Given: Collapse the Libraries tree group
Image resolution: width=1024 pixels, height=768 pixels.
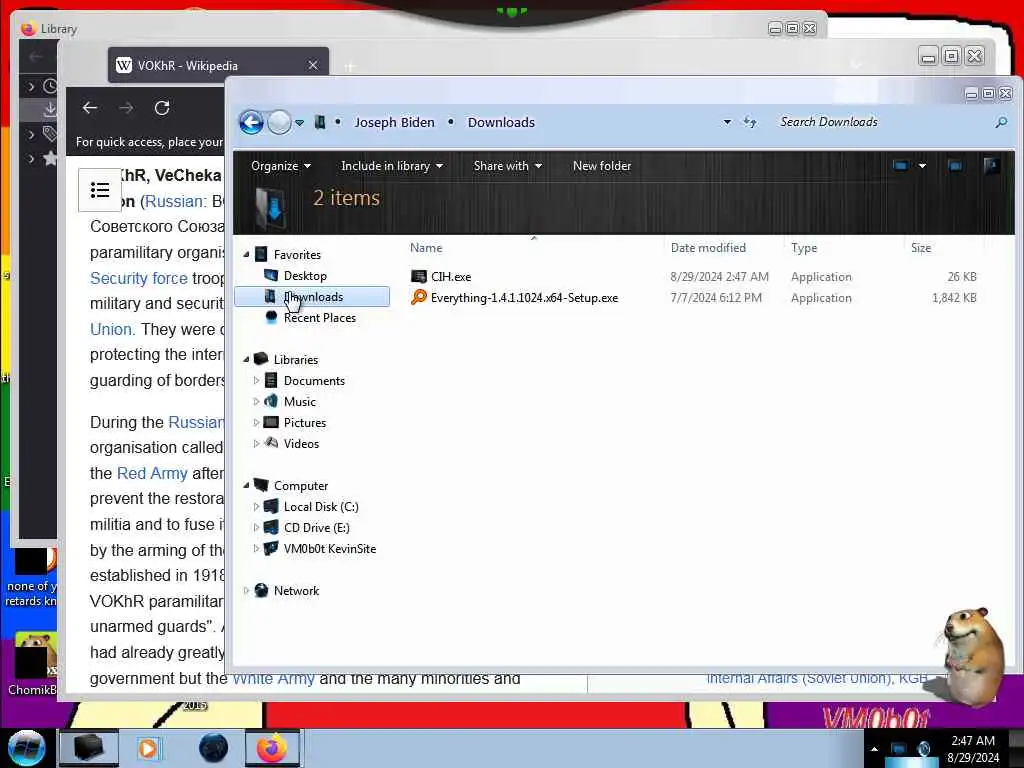Looking at the screenshot, I should (246, 359).
